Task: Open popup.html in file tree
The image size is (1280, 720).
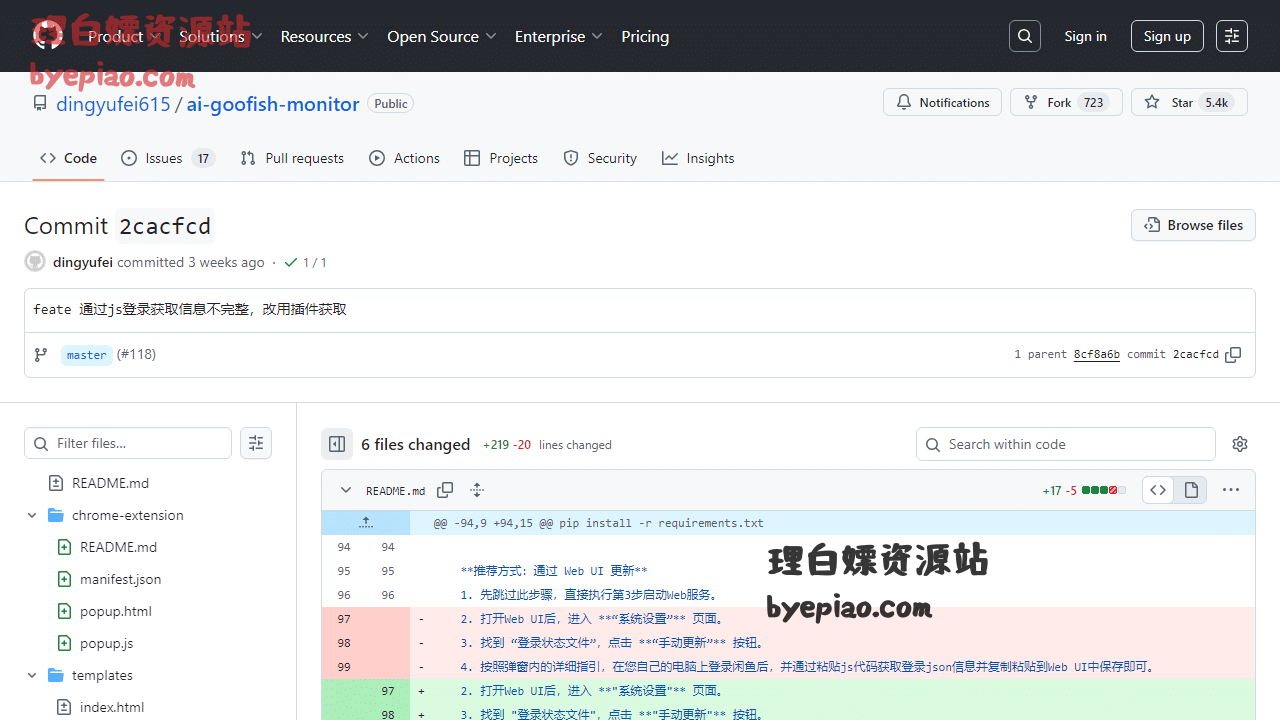Action: pyautogui.click(x=116, y=611)
